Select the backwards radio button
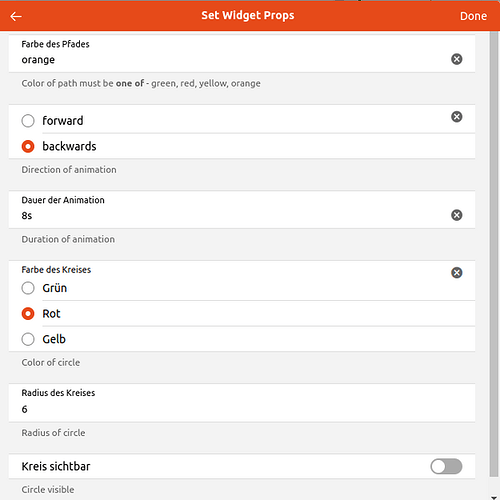Screen dimensions: 500x500 [28, 146]
